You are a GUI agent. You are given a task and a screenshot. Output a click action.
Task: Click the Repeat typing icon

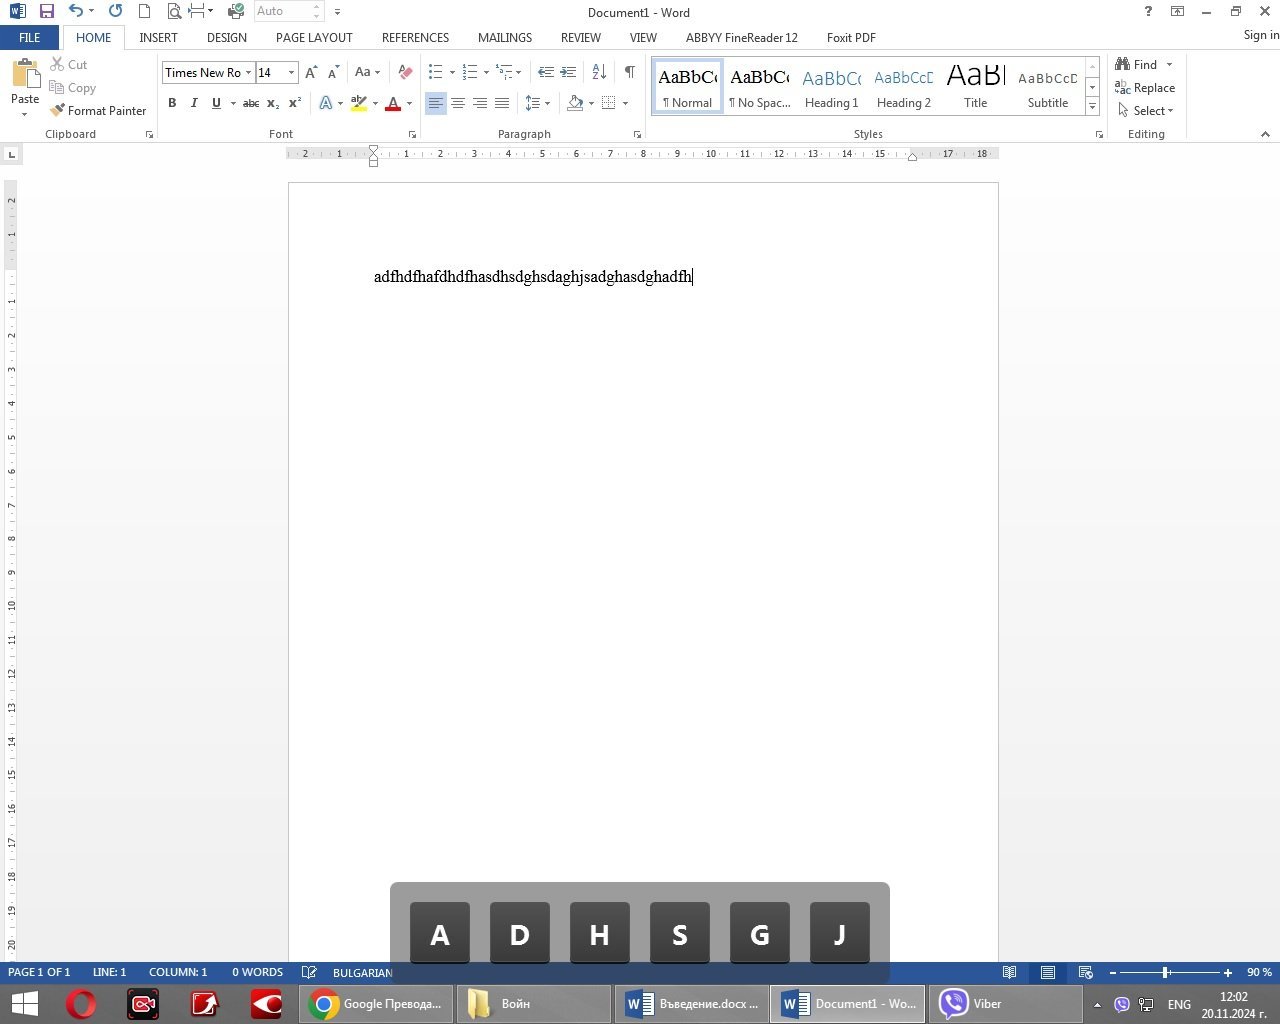pyautogui.click(x=115, y=12)
